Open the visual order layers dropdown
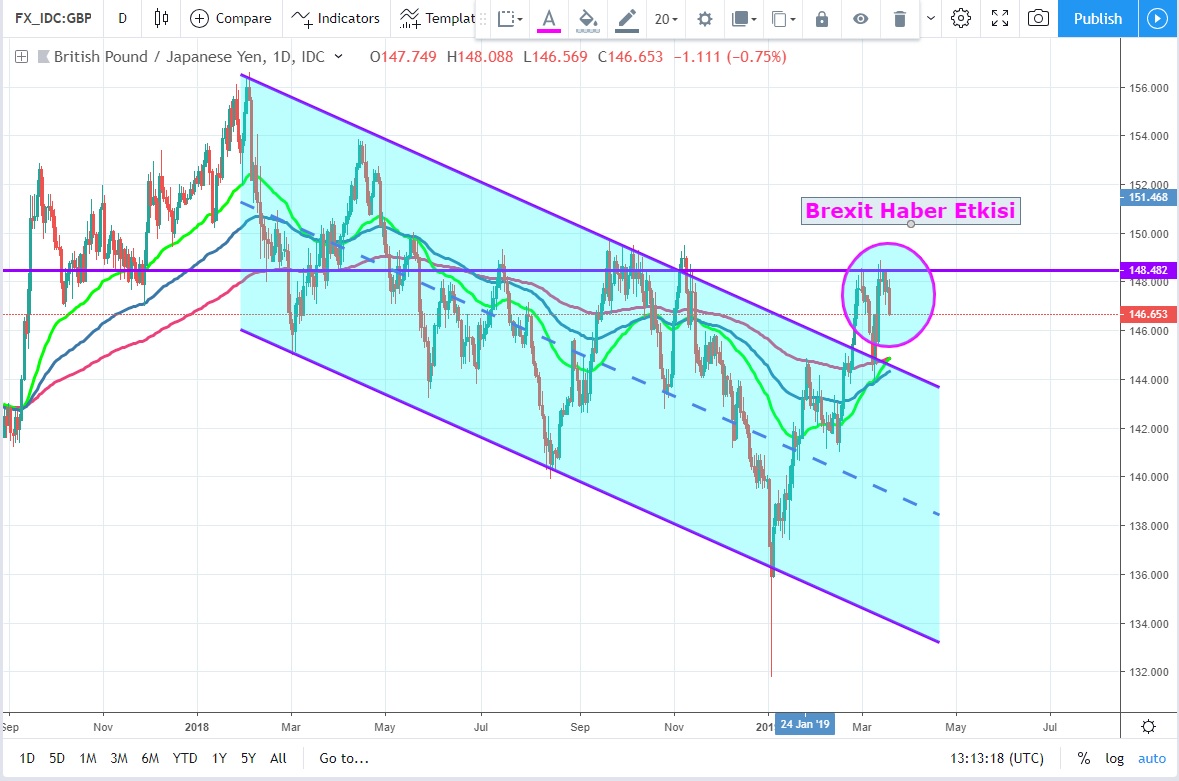This screenshot has width=1179, height=781. tap(744, 19)
